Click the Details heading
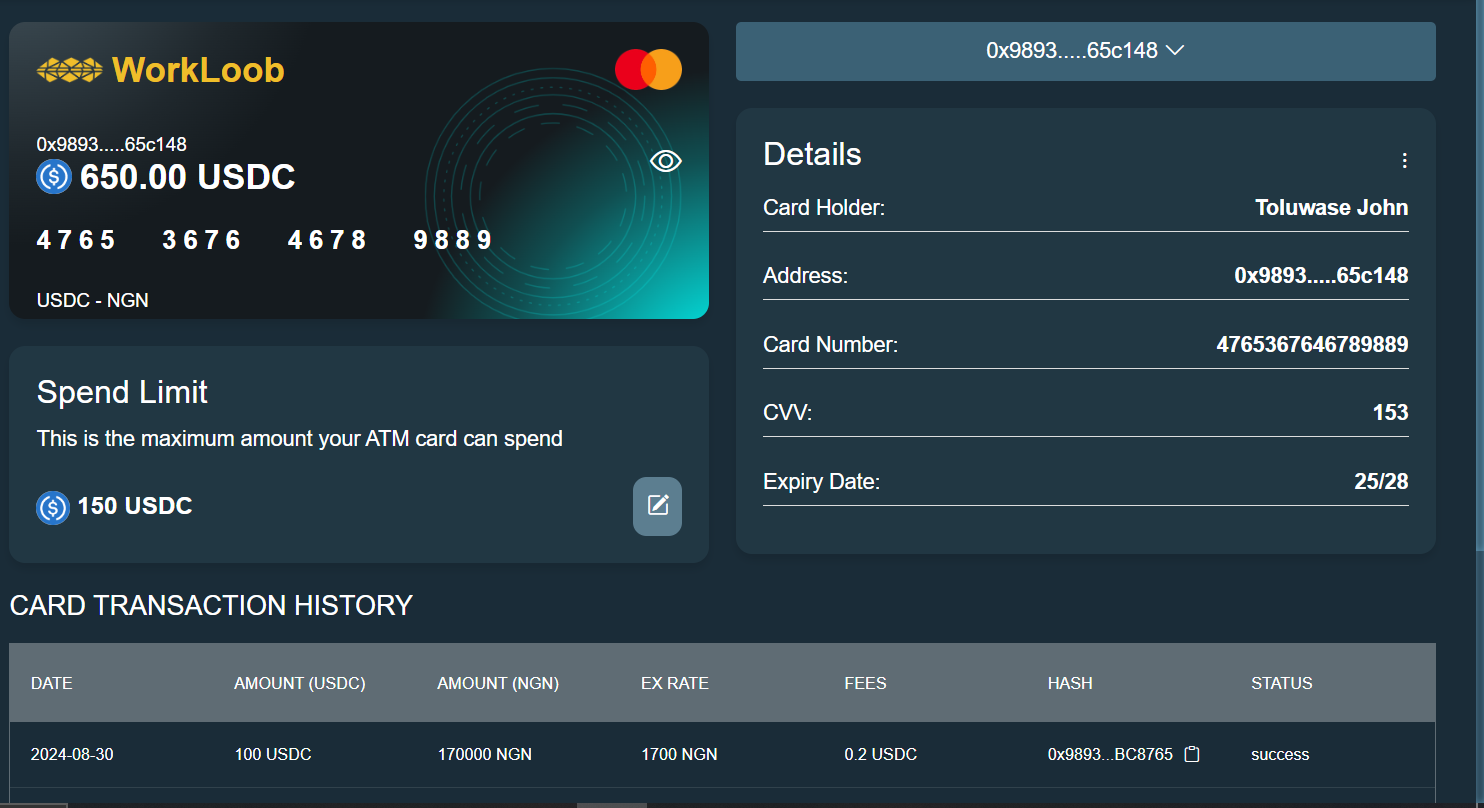Image resolution: width=1484 pixels, height=808 pixels. [x=812, y=154]
